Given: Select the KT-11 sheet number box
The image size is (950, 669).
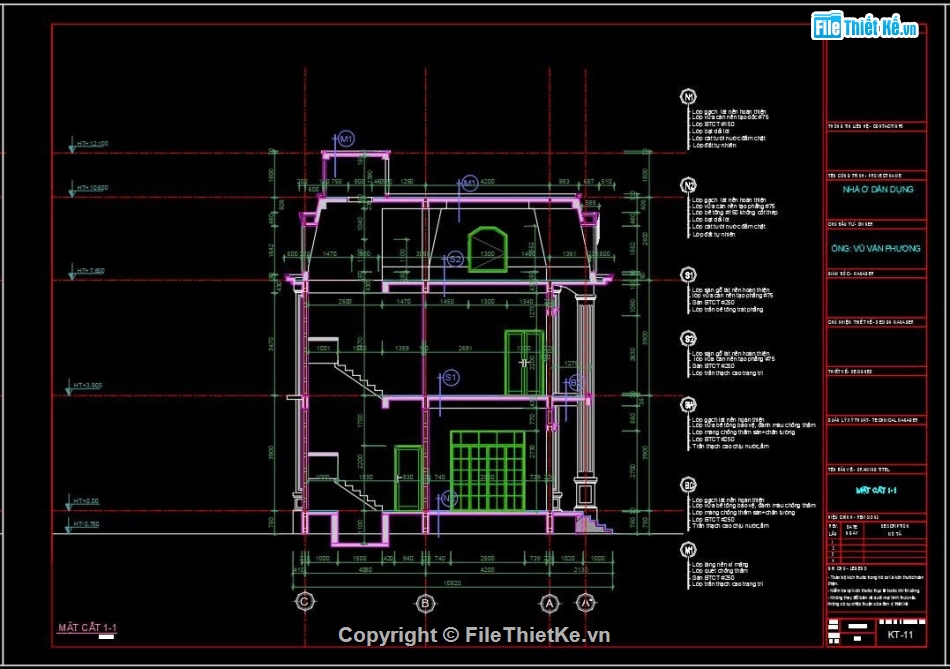Looking at the screenshot, I should point(899,634).
